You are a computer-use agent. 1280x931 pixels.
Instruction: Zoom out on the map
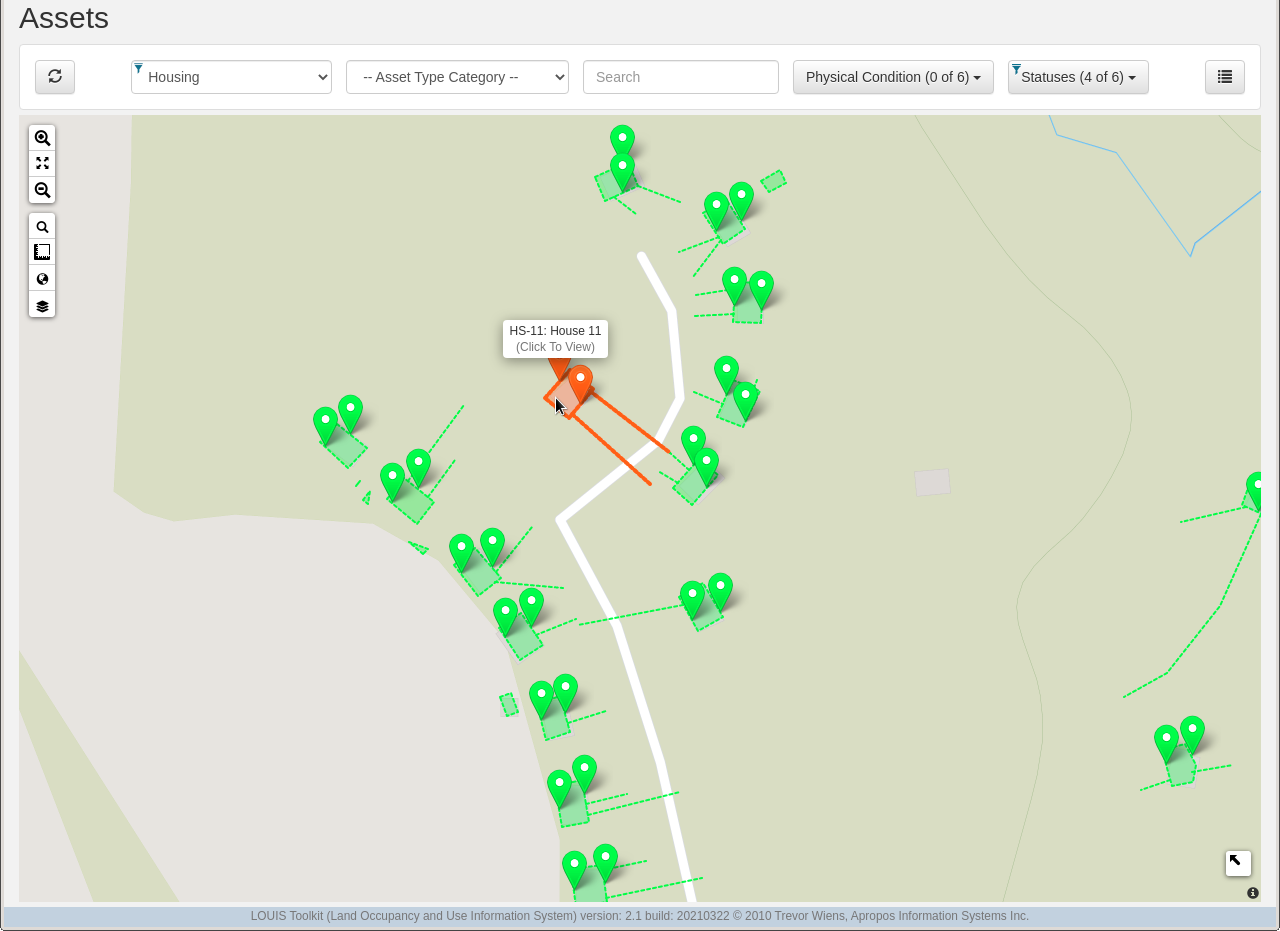[42, 190]
